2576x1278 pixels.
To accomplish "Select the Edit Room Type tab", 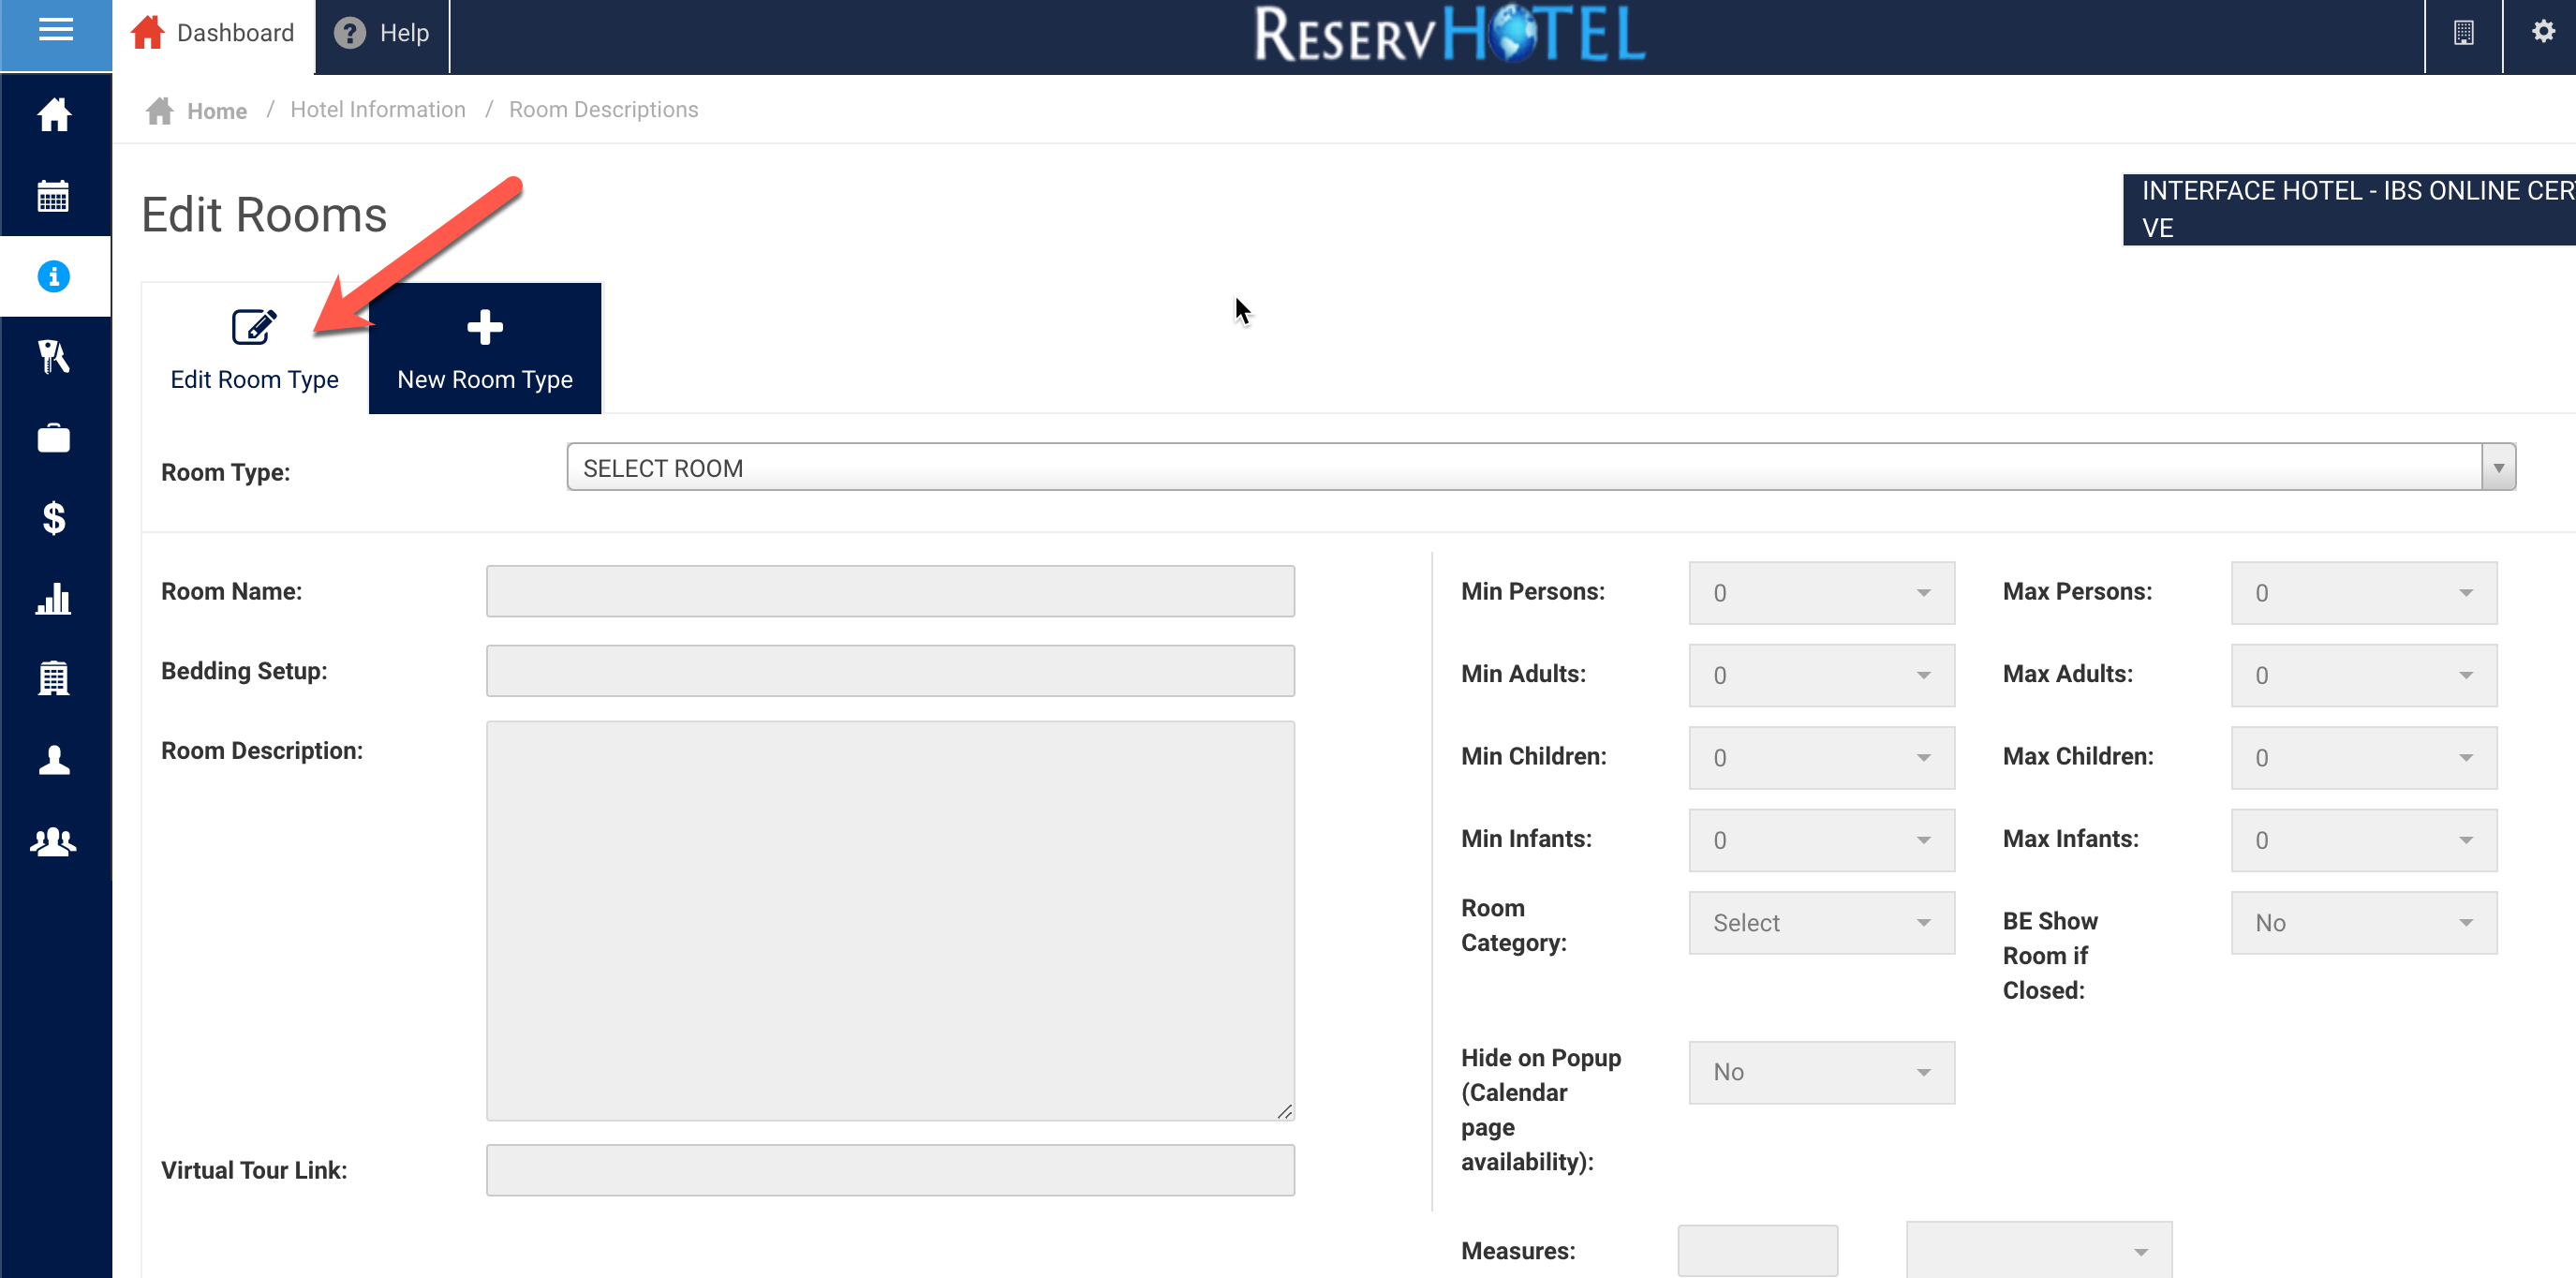I will coord(255,349).
